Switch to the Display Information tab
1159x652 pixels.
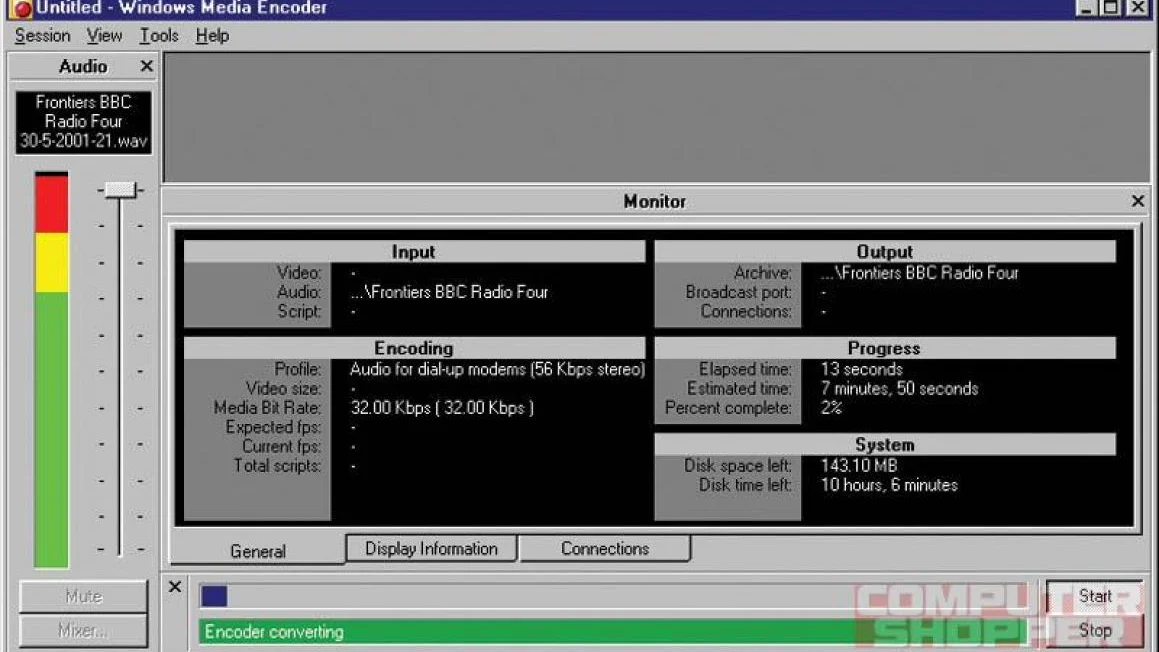431,549
